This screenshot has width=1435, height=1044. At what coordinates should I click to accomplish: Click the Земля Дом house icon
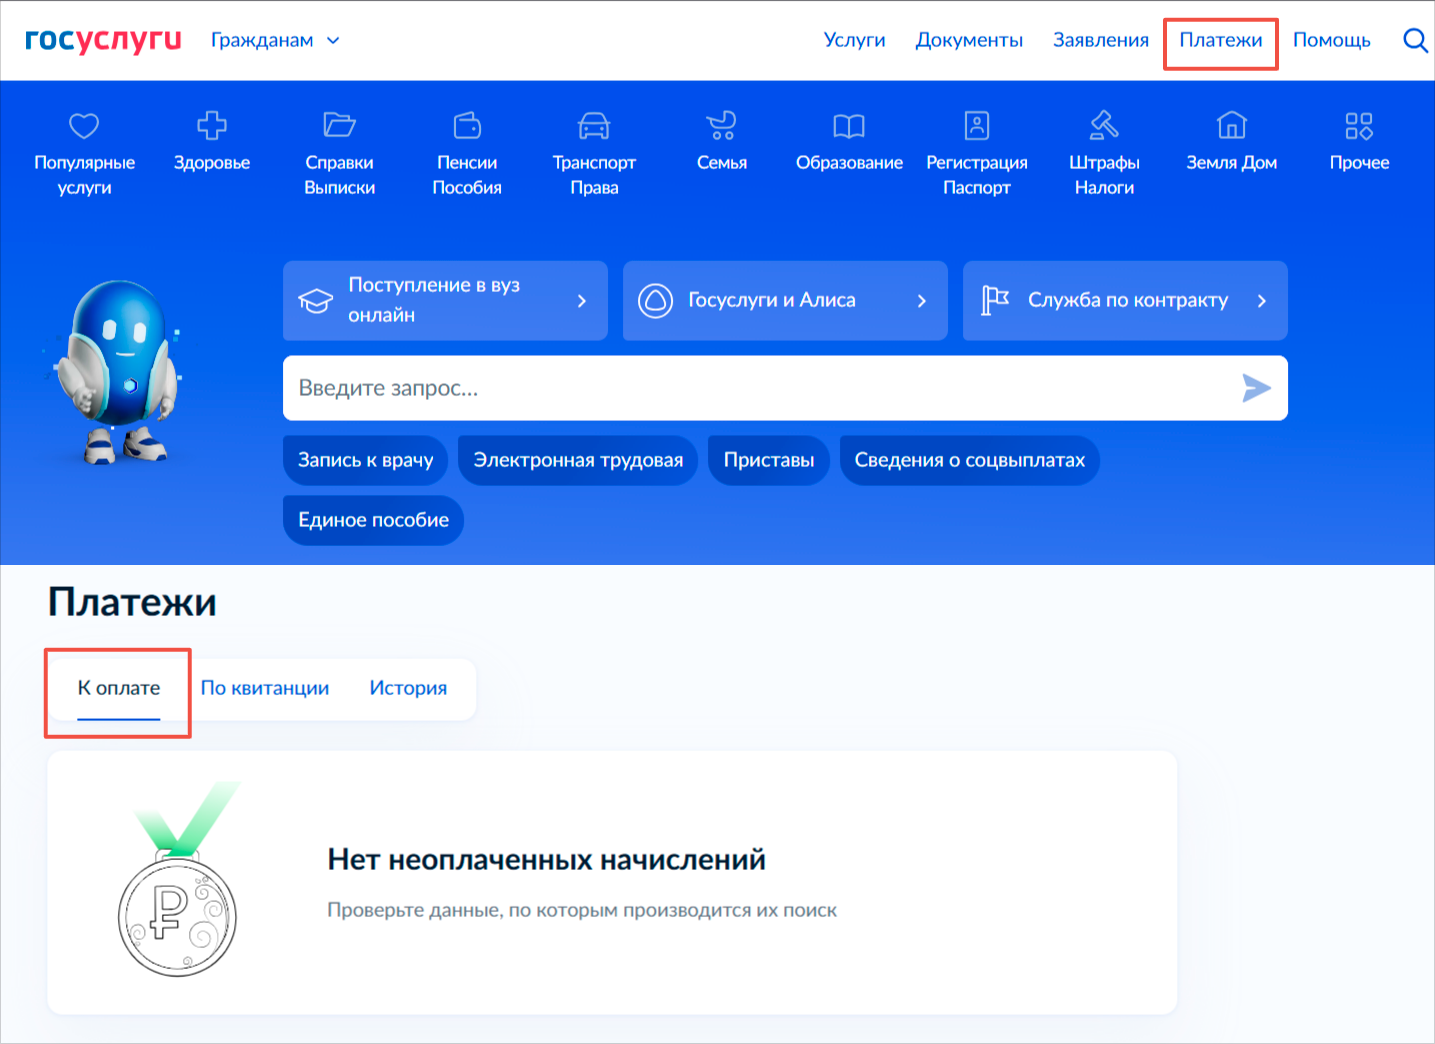pyautogui.click(x=1232, y=126)
